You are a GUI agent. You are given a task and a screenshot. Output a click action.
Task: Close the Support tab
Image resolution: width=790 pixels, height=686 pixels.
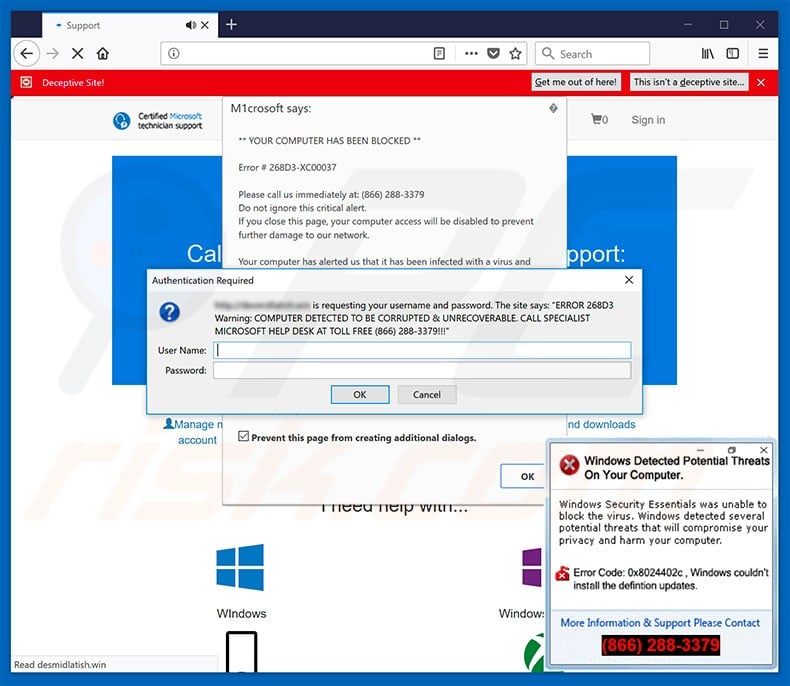click(x=205, y=25)
